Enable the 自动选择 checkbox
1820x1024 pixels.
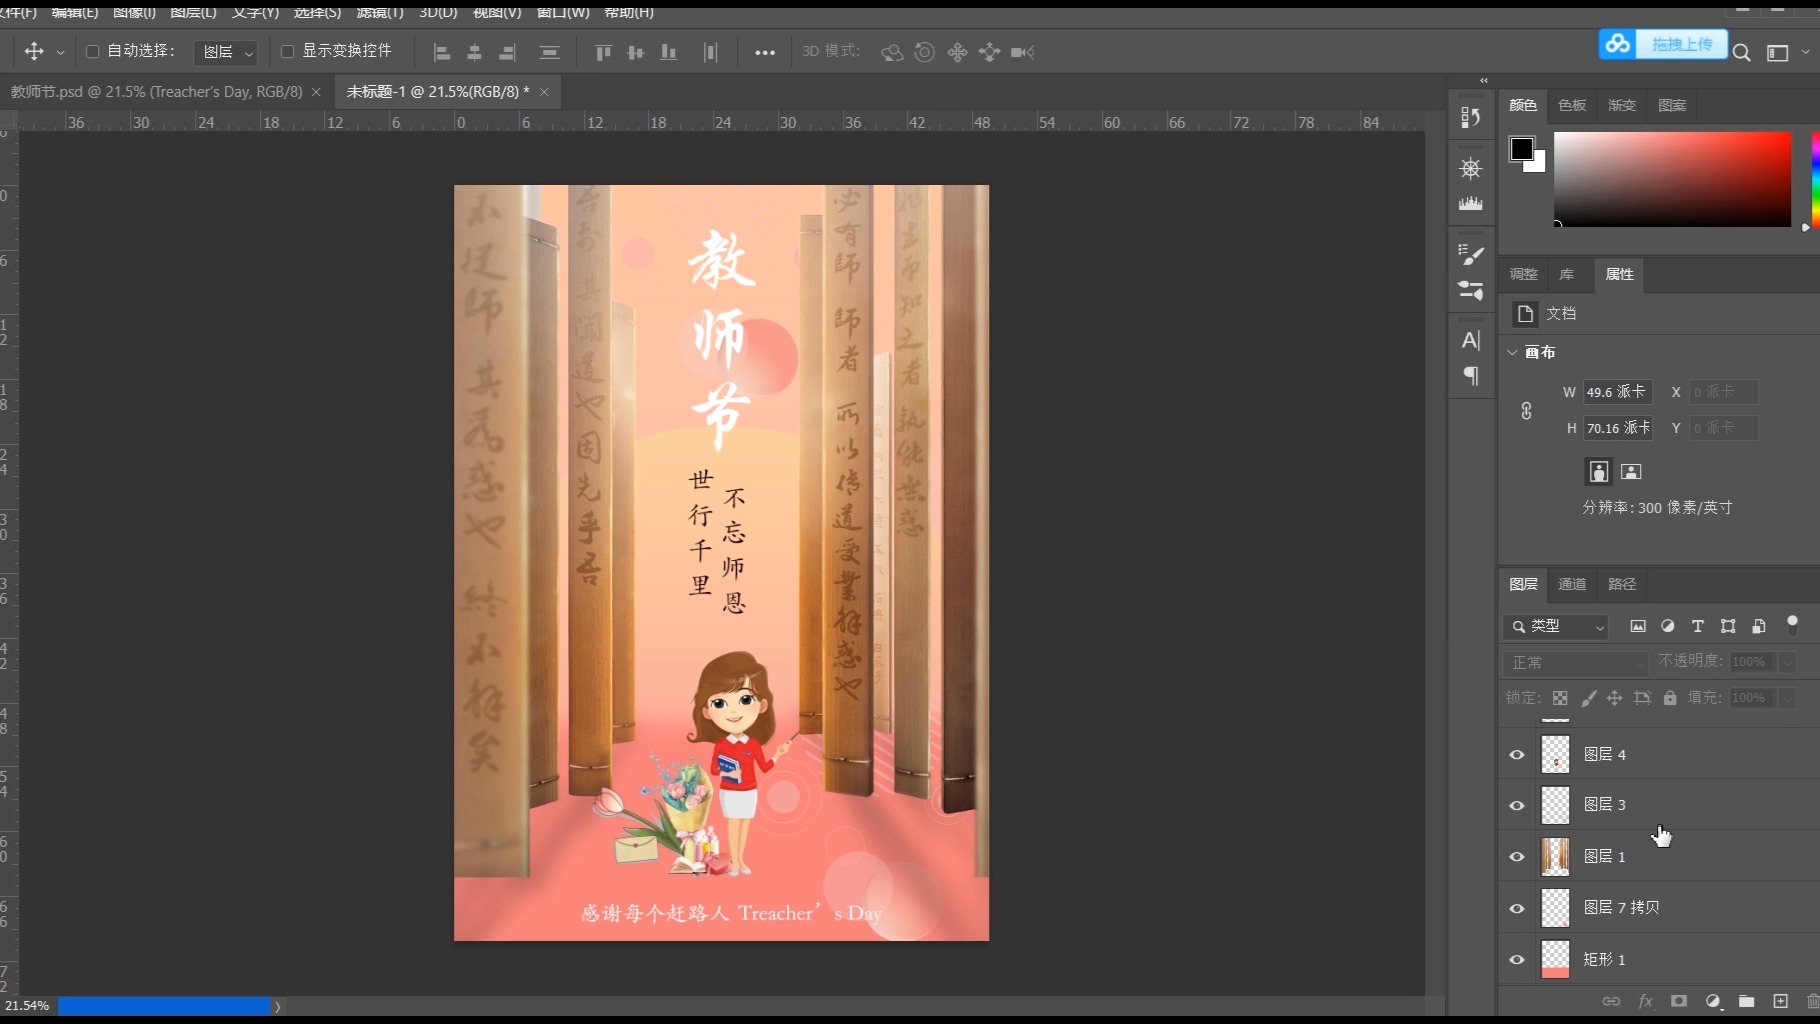click(x=92, y=51)
